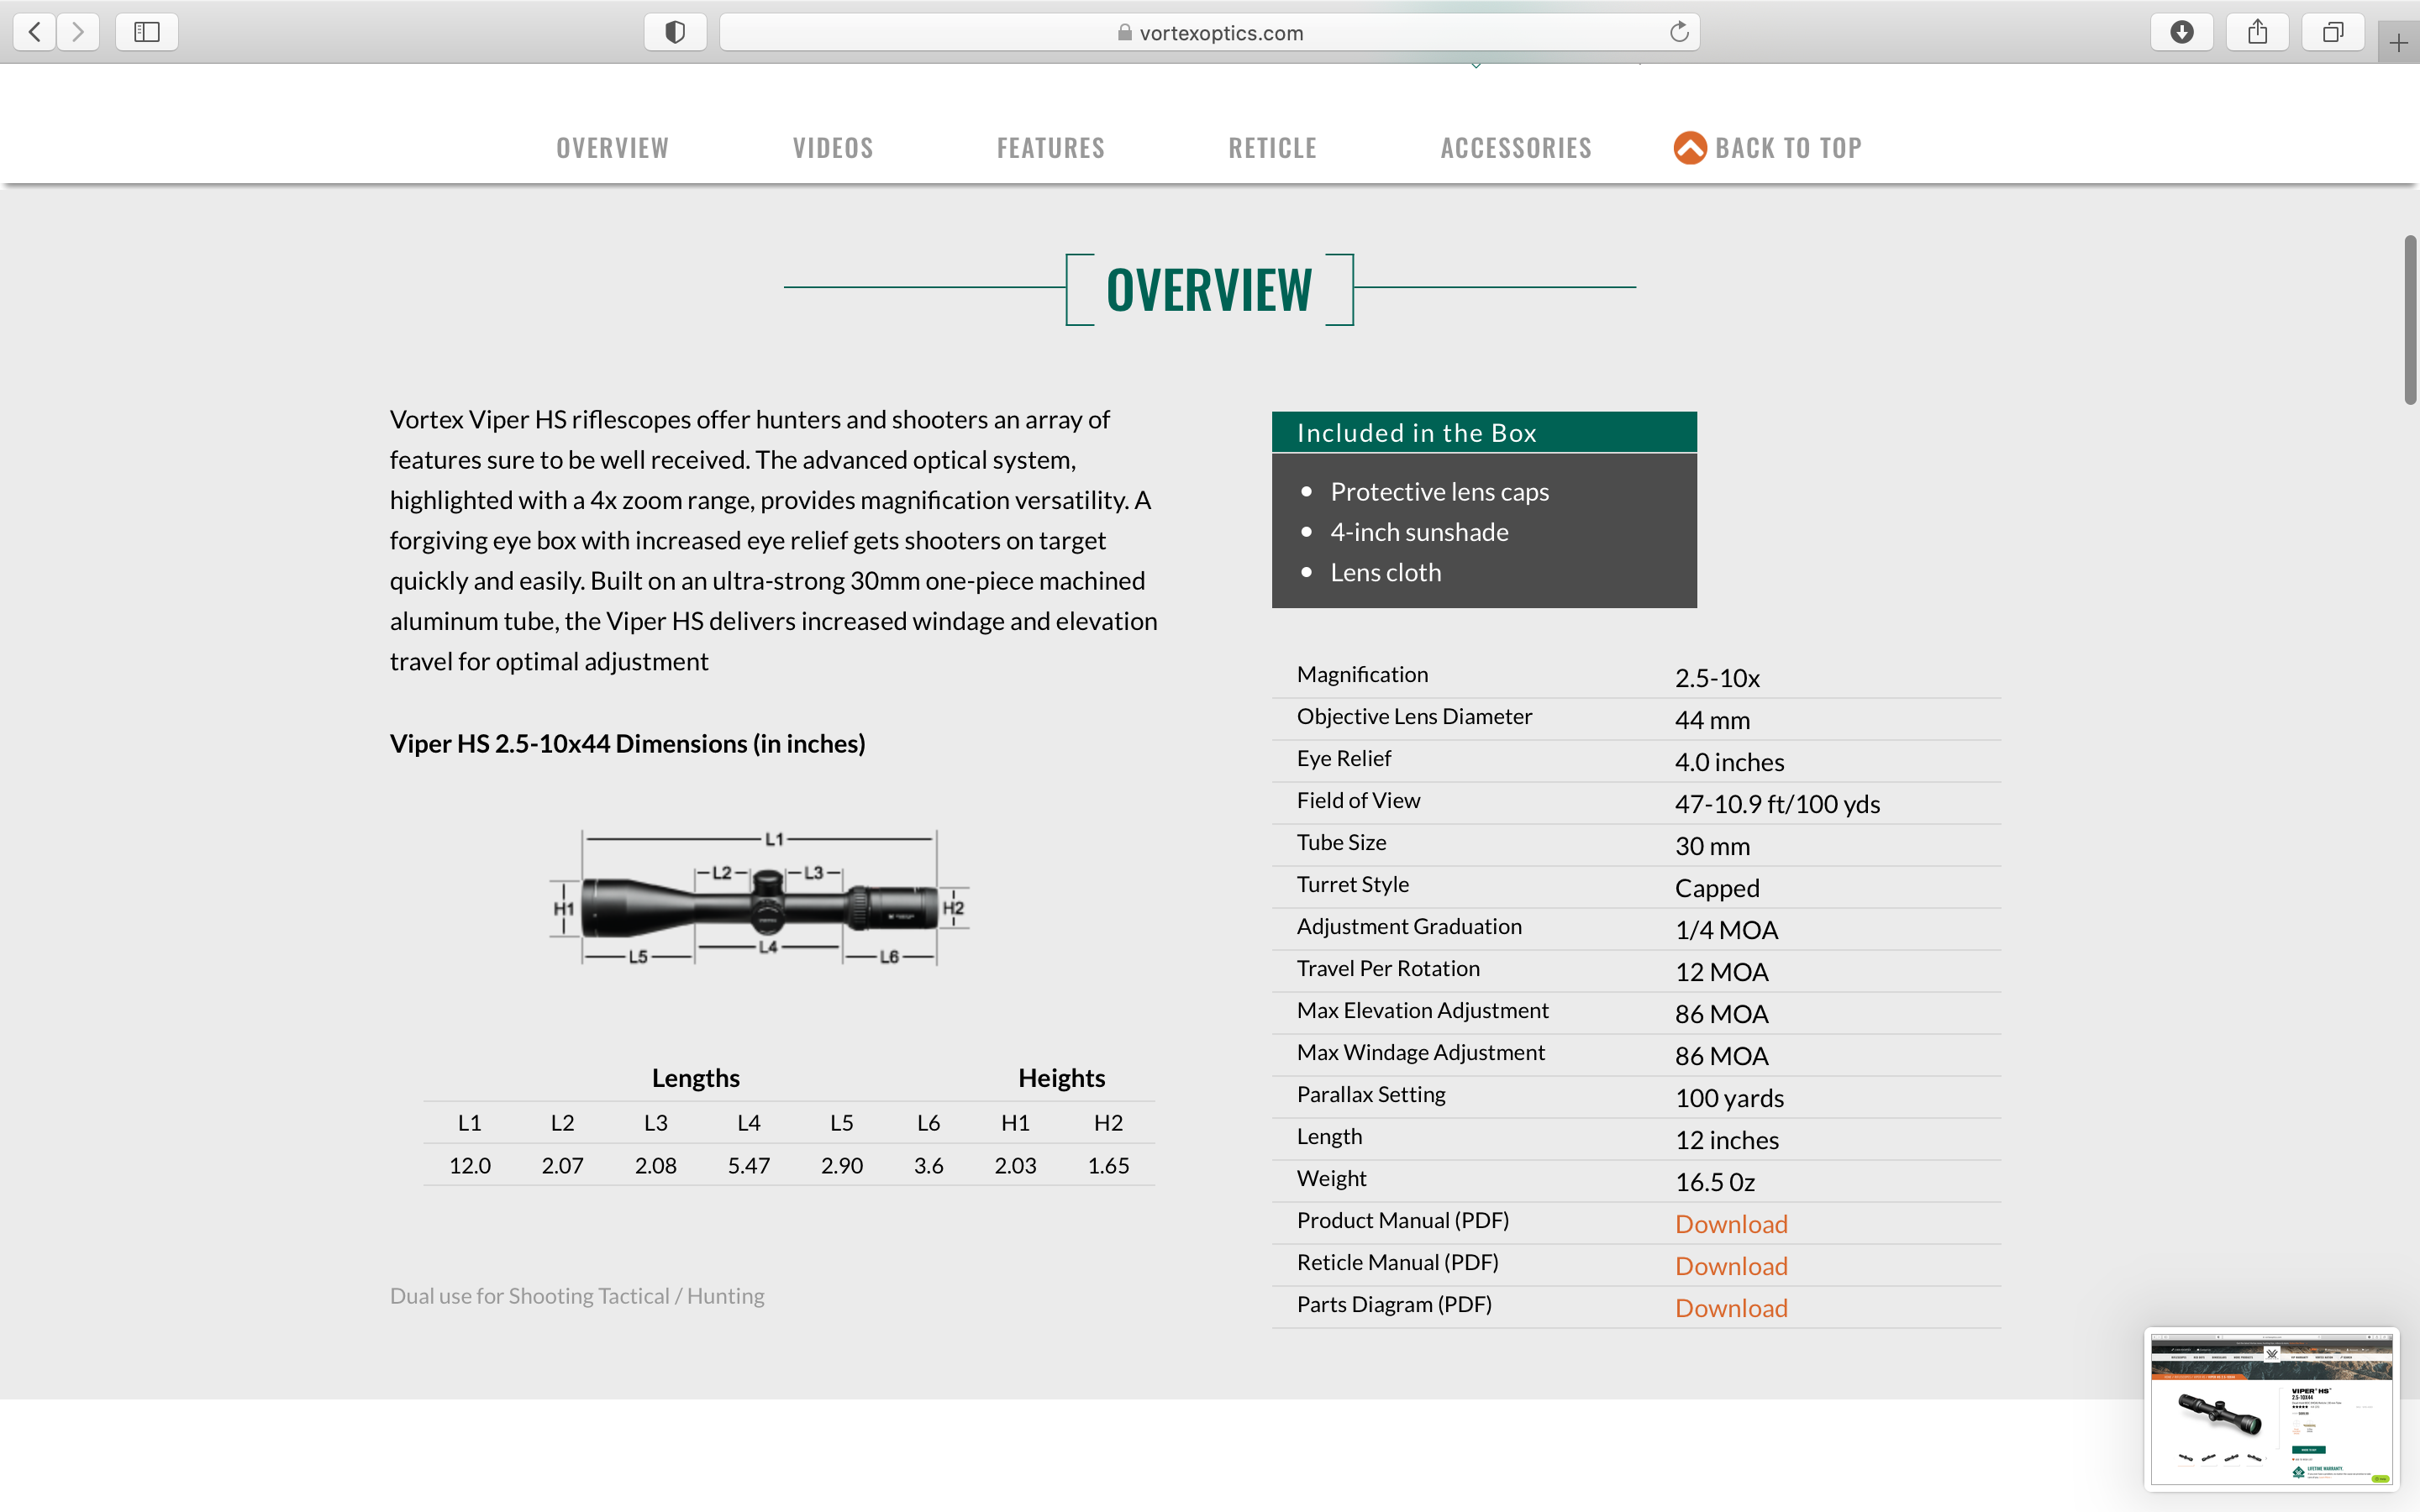Download the Product Manual PDF
Viewport: 2420px width, 1512px height.
(x=1731, y=1224)
